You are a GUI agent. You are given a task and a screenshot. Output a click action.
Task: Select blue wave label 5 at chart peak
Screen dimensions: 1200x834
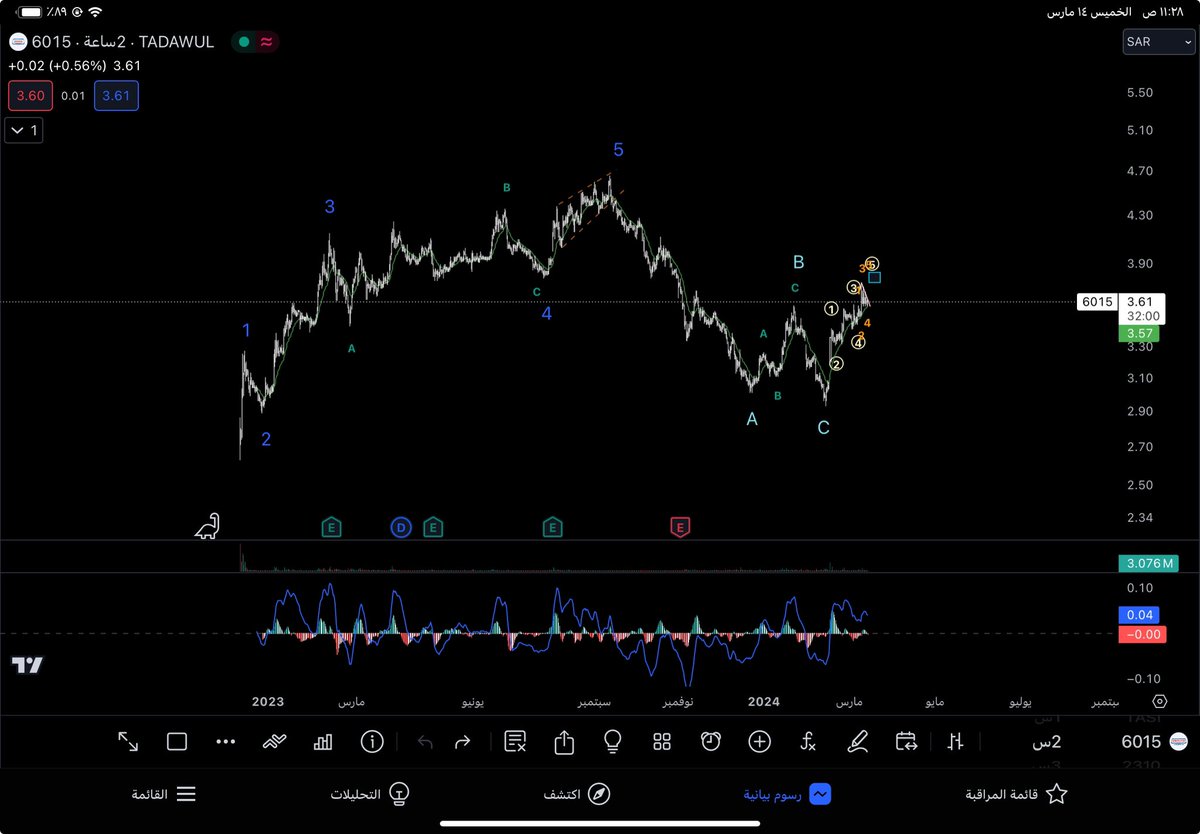(618, 150)
